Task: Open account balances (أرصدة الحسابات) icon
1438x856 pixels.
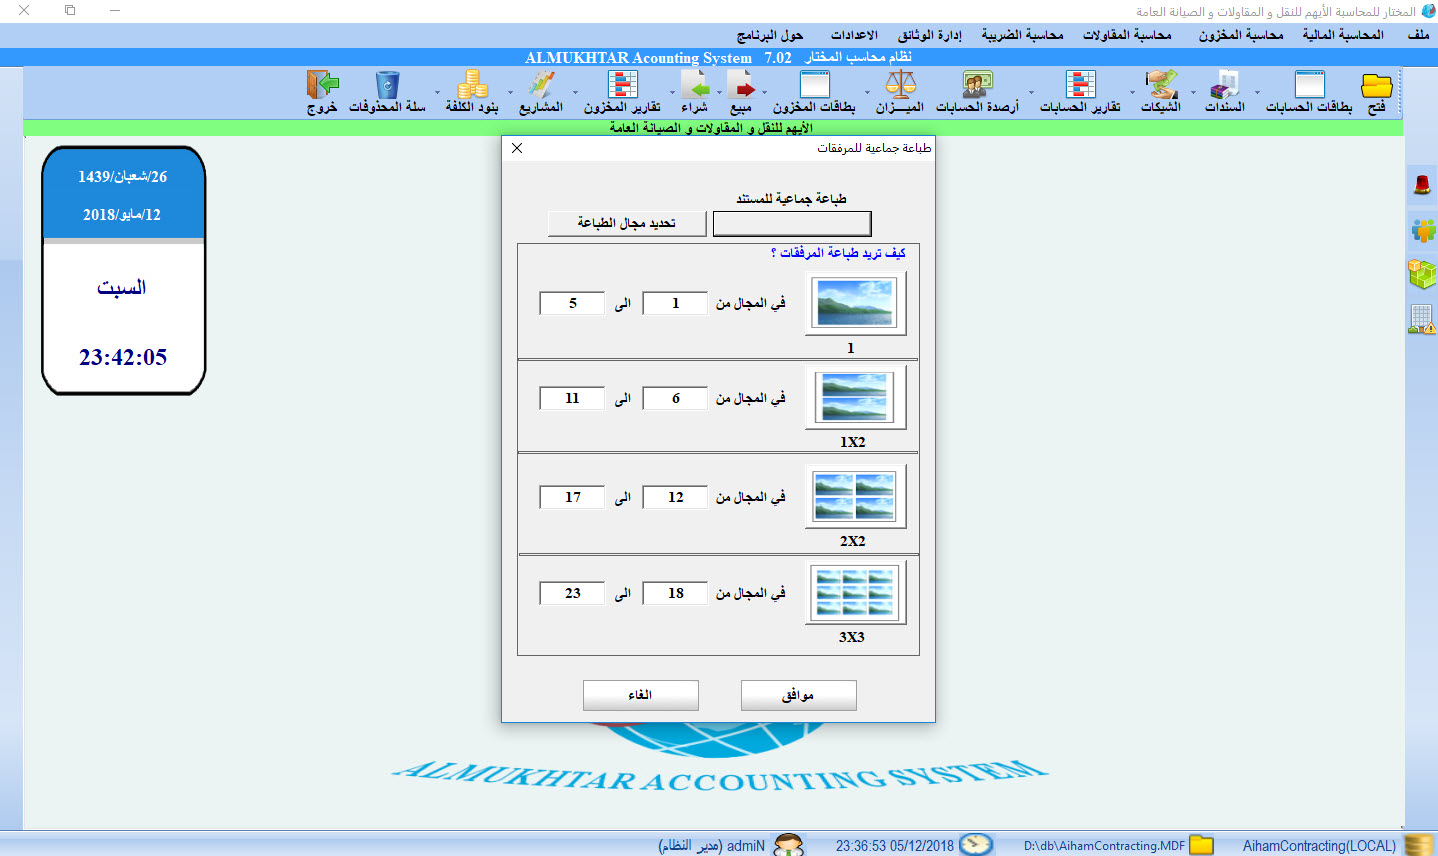Action: (977, 86)
